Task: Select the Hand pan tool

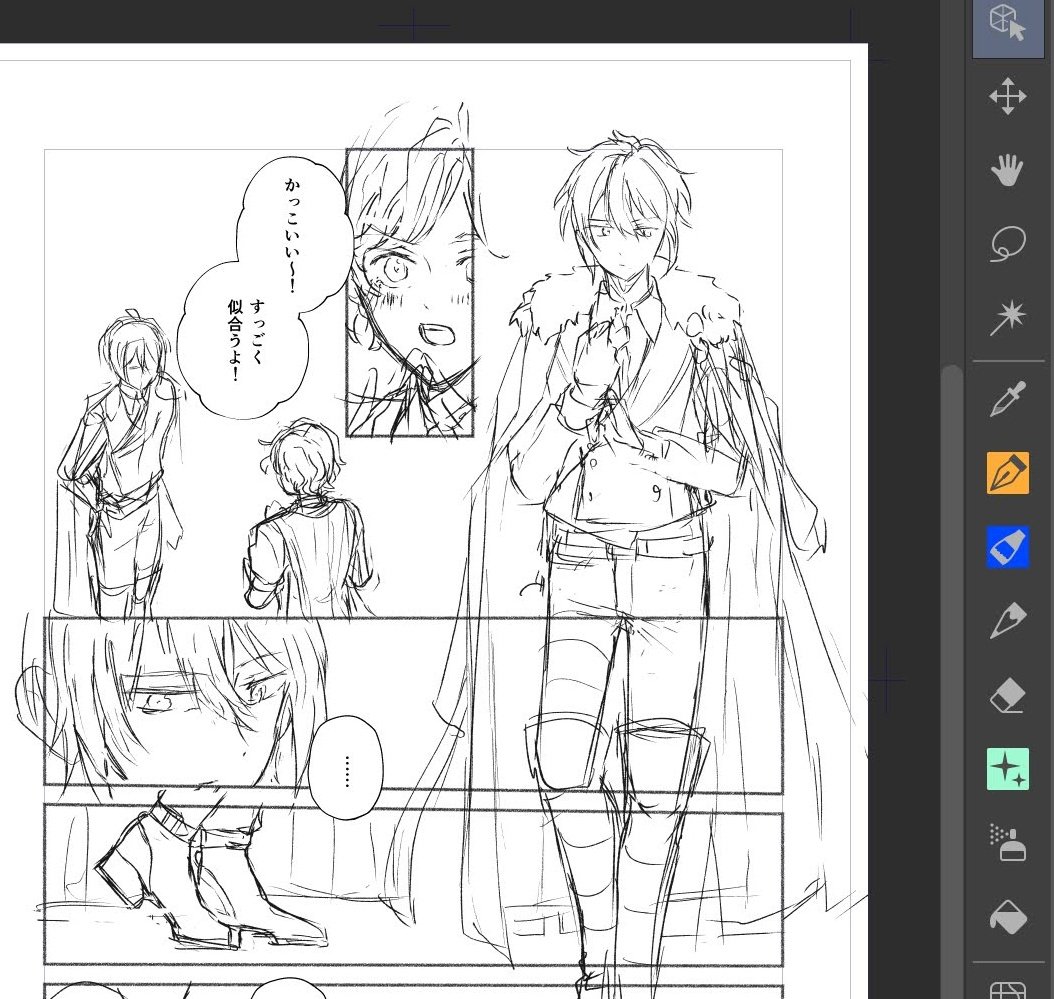Action: (1008, 169)
